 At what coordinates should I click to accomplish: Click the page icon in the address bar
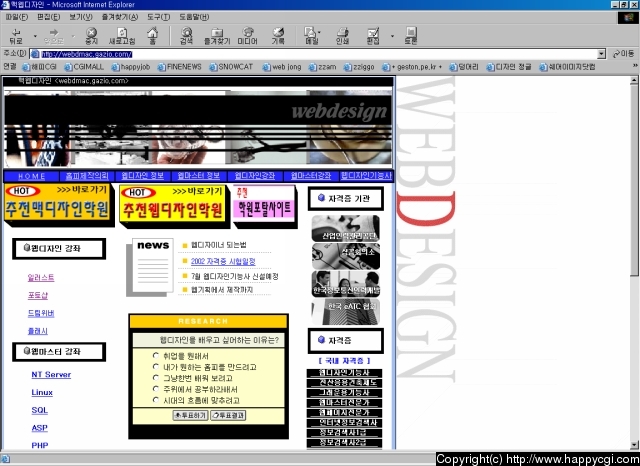click(35, 54)
